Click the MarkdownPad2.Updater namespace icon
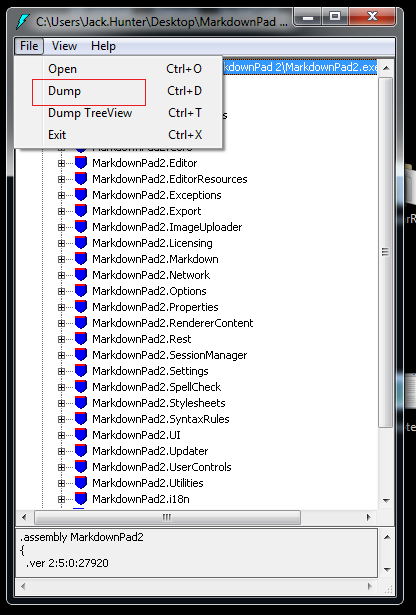 [x=81, y=451]
